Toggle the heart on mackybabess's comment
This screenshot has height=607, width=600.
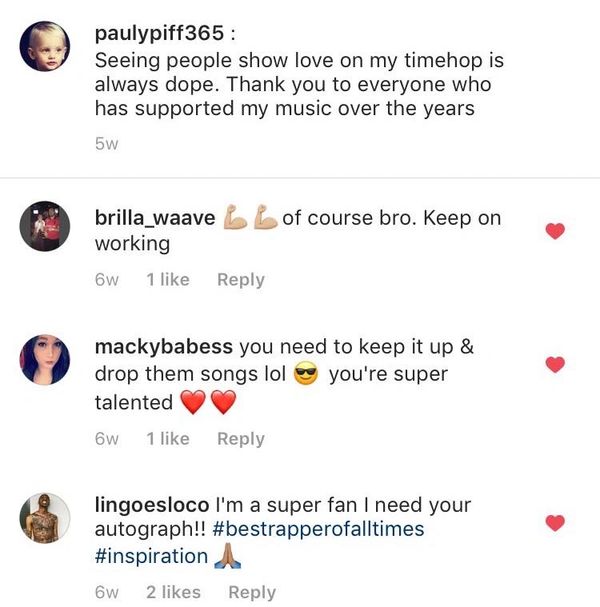pyautogui.click(x=555, y=364)
